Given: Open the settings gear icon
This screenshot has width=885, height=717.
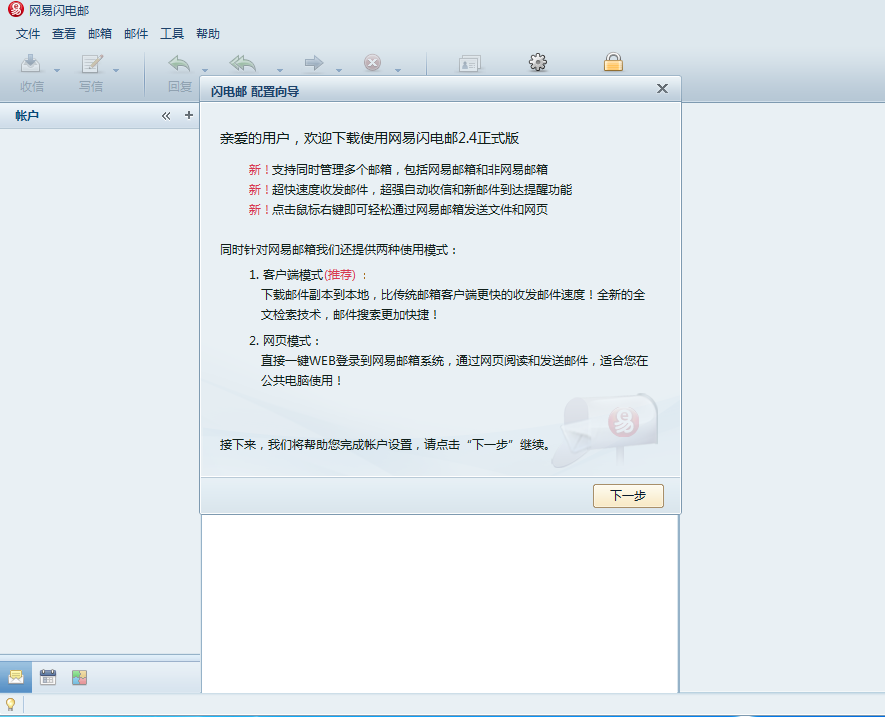Looking at the screenshot, I should [x=537, y=62].
